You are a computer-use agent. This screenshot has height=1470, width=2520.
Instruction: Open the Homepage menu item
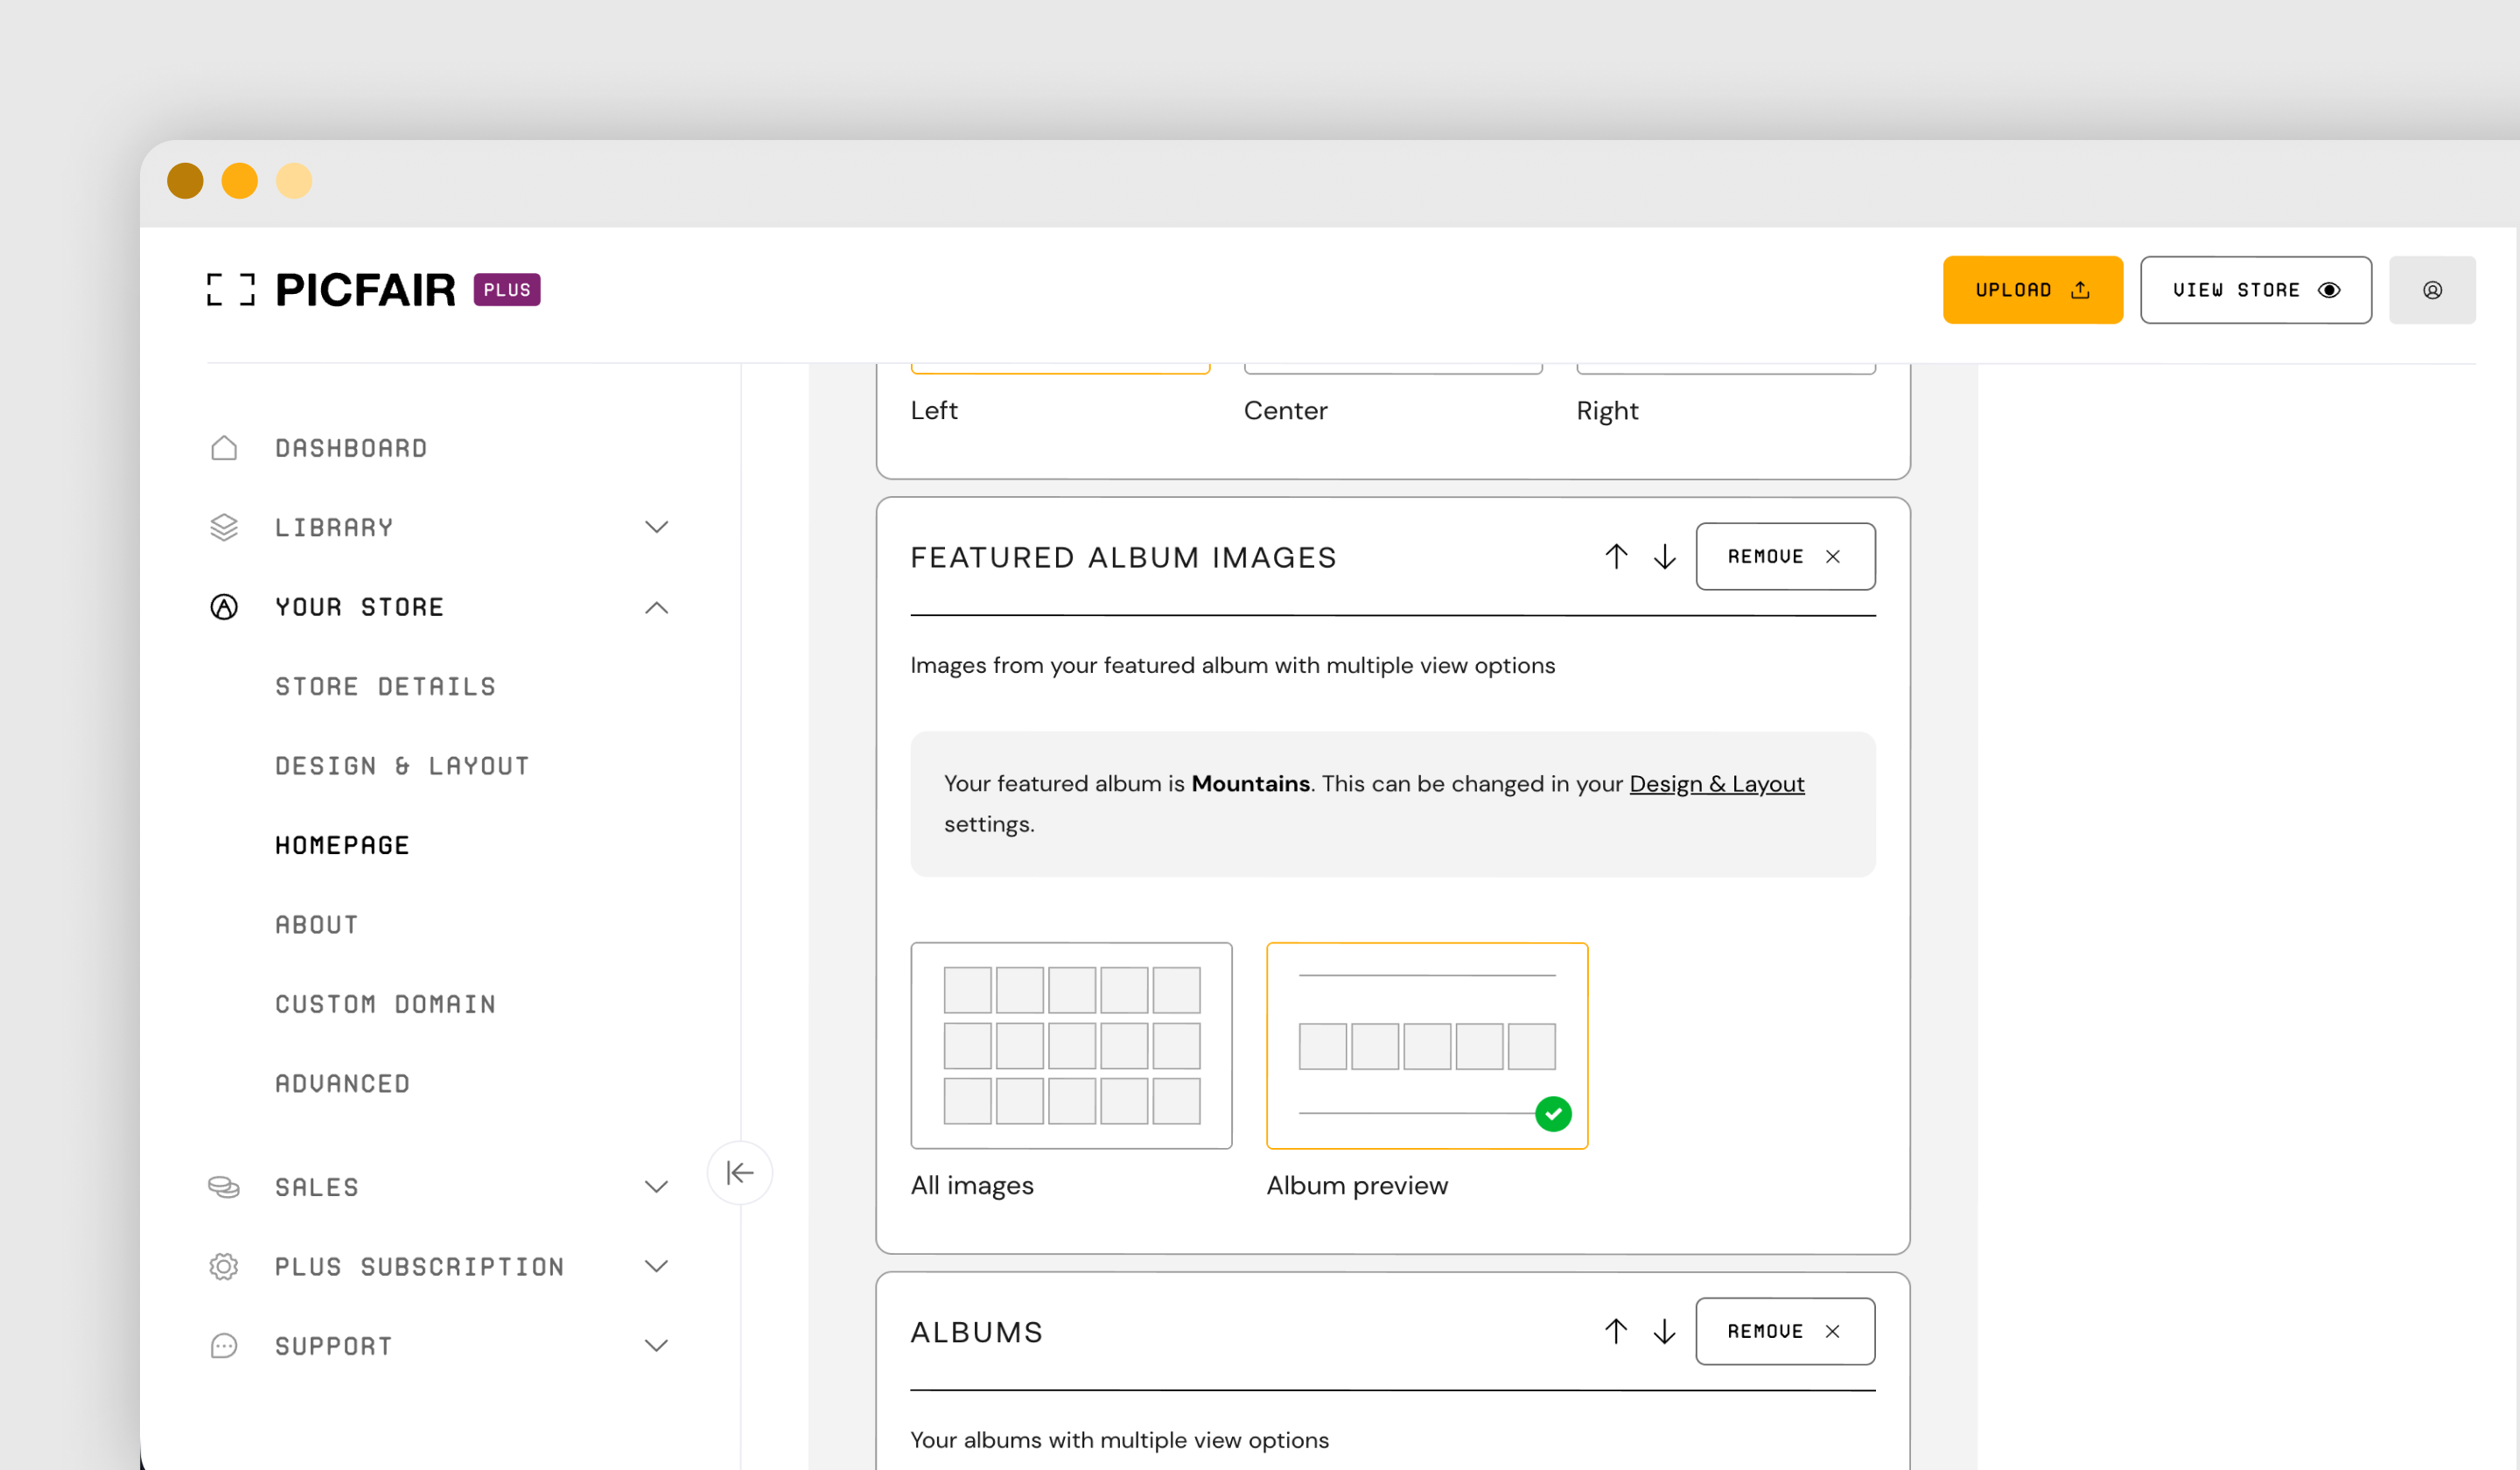point(342,845)
